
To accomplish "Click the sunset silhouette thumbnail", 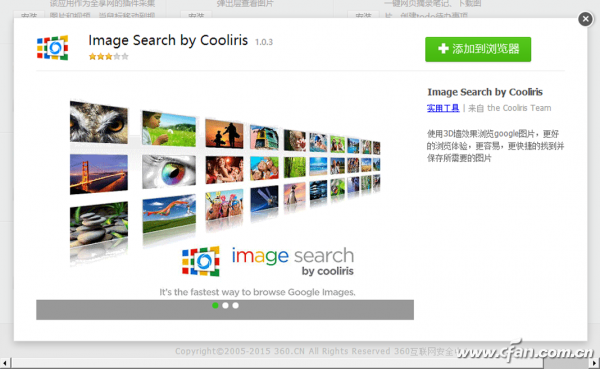I will point(224,134).
